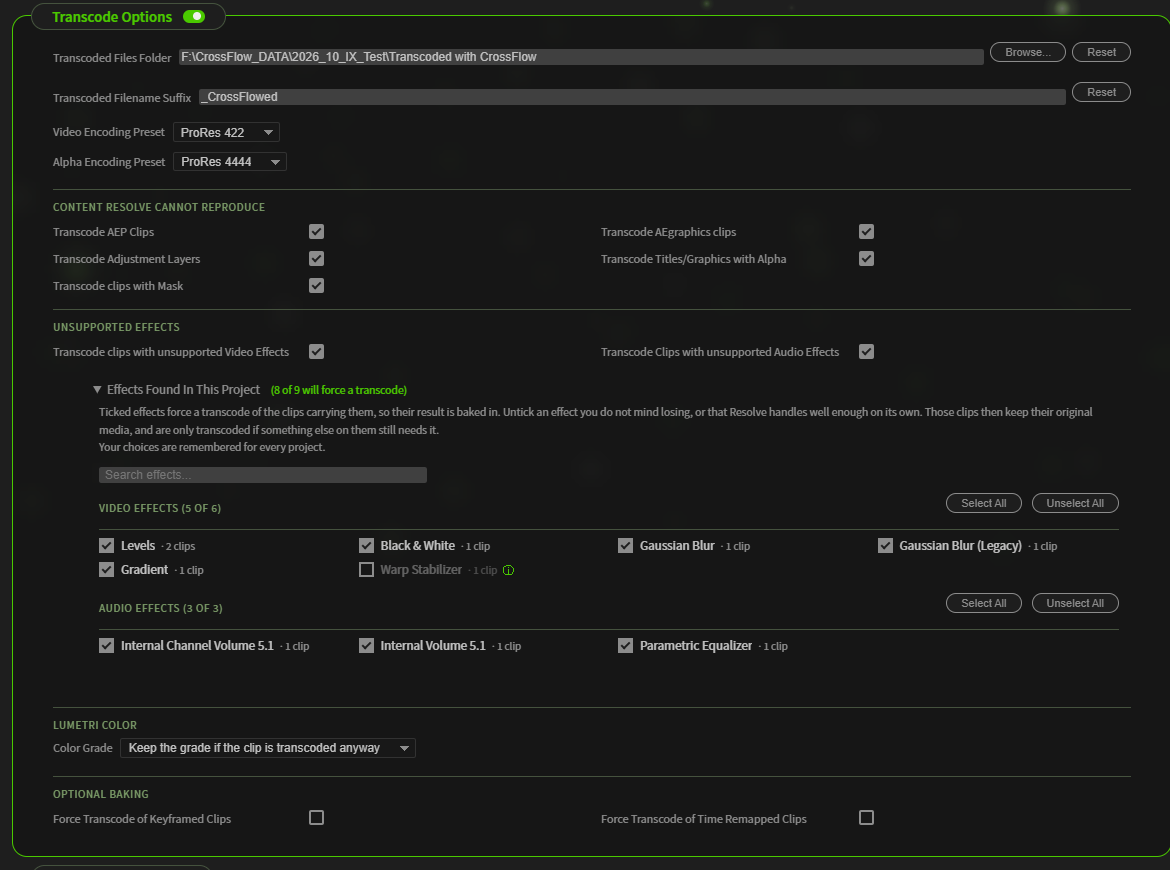Untick Internal Channel Volume 5.1

[x=107, y=645]
